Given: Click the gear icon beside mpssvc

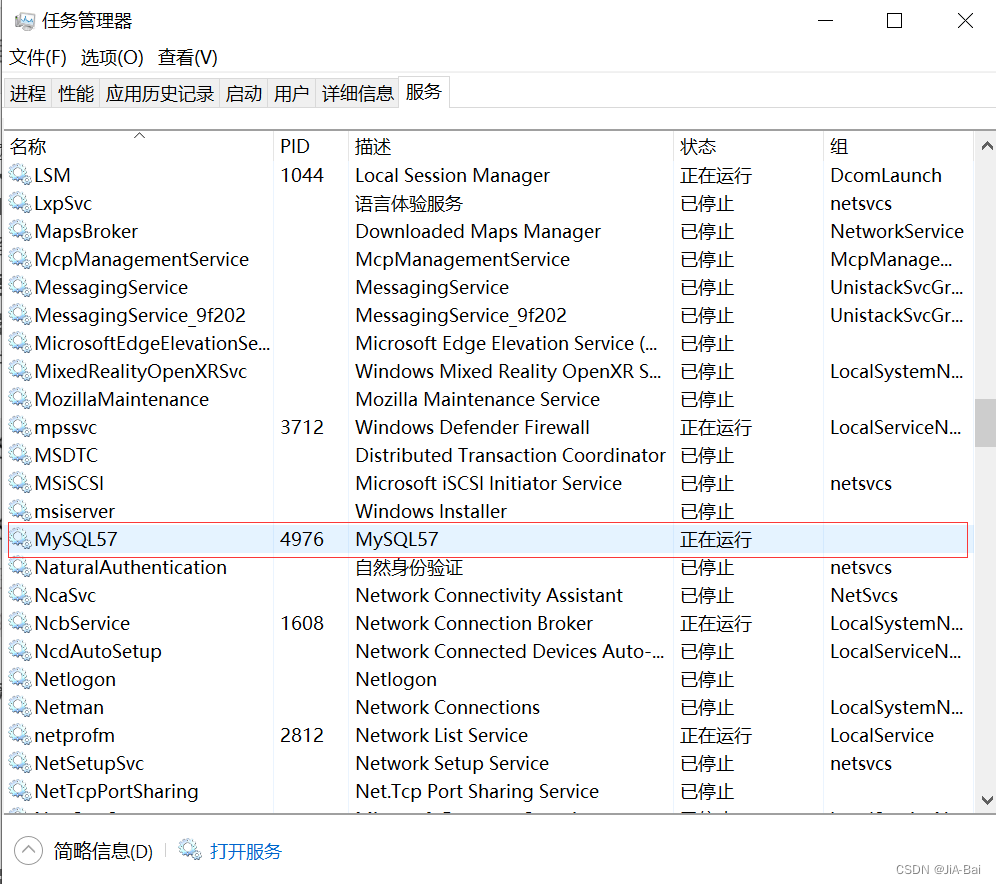Looking at the screenshot, I should 20,426.
